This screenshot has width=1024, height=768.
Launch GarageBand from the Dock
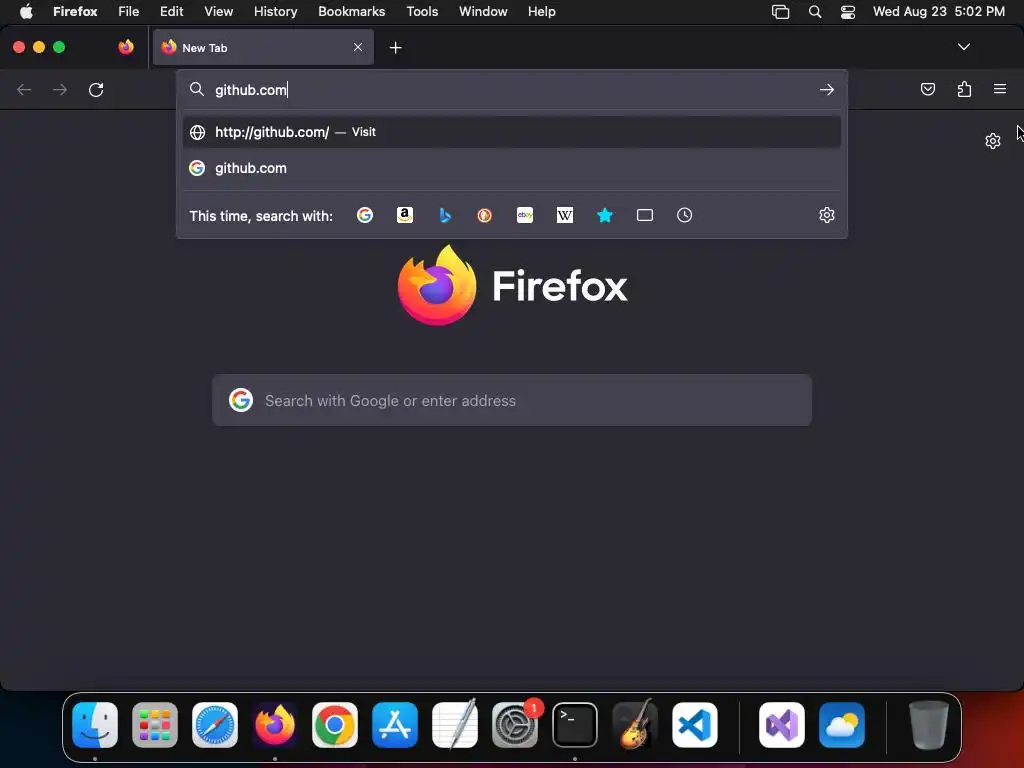pyautogui.click(x=635, y=725)
